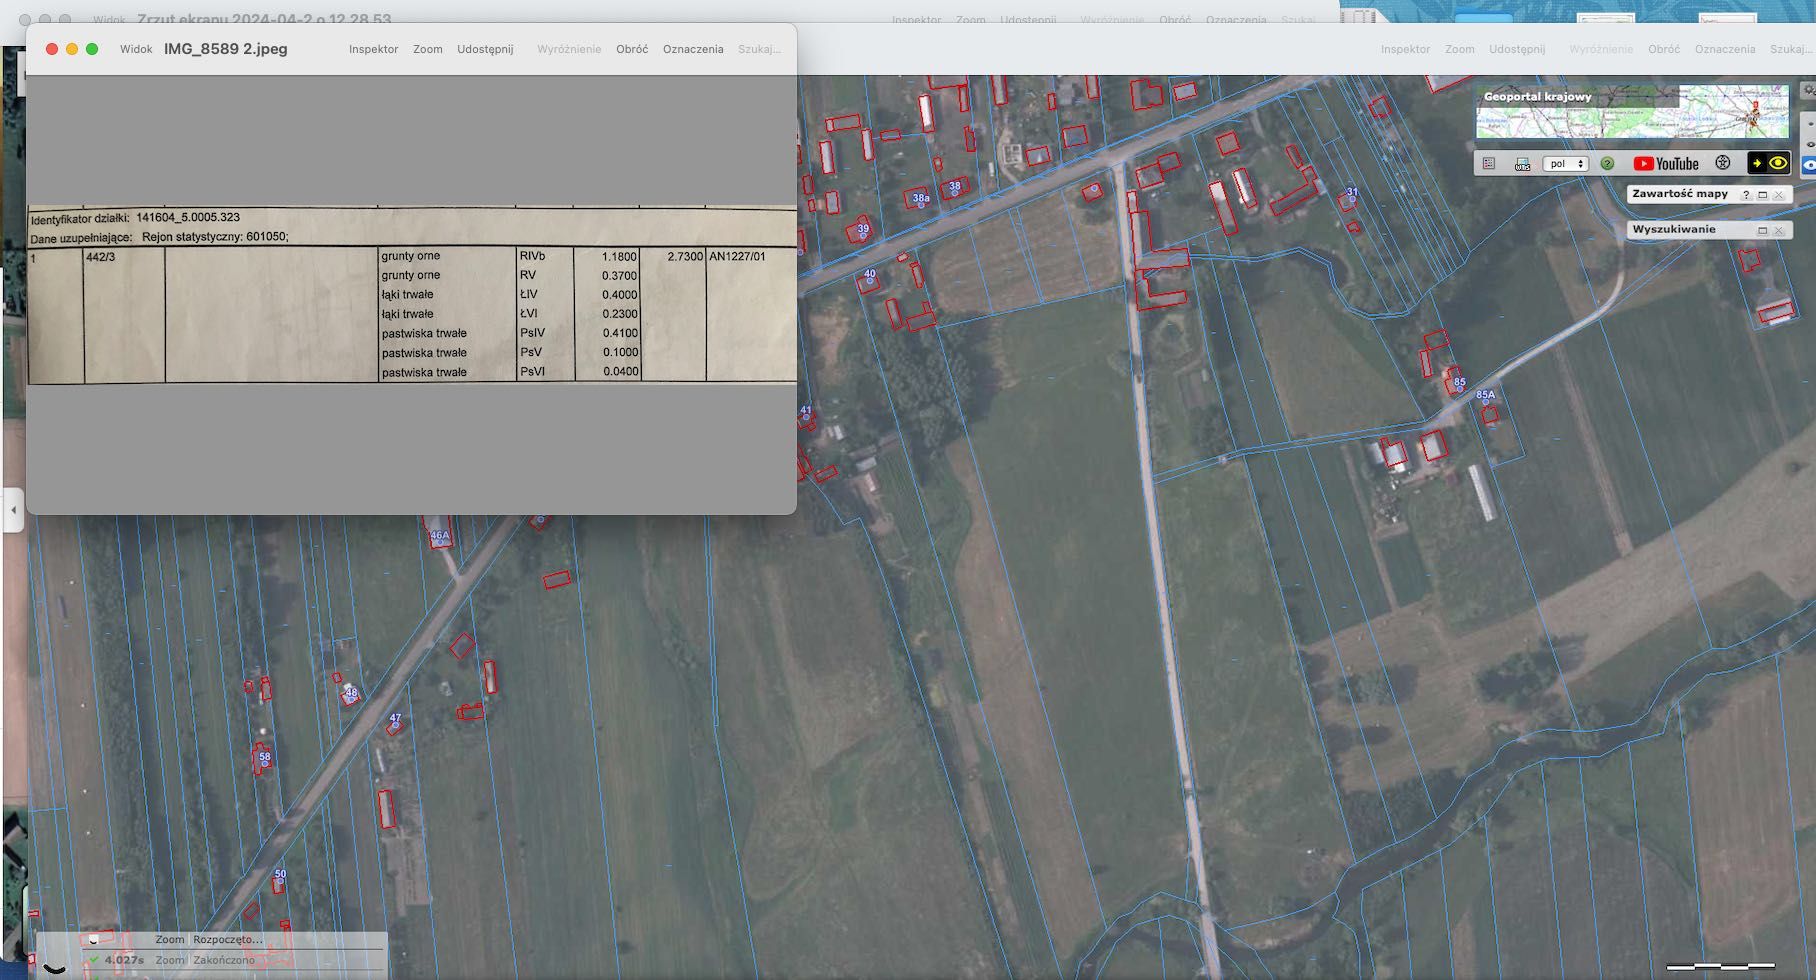Screen dimensions: 1816x980
Task: Click the Rozpoczęto status entry
Action: (x=227, y=940)
